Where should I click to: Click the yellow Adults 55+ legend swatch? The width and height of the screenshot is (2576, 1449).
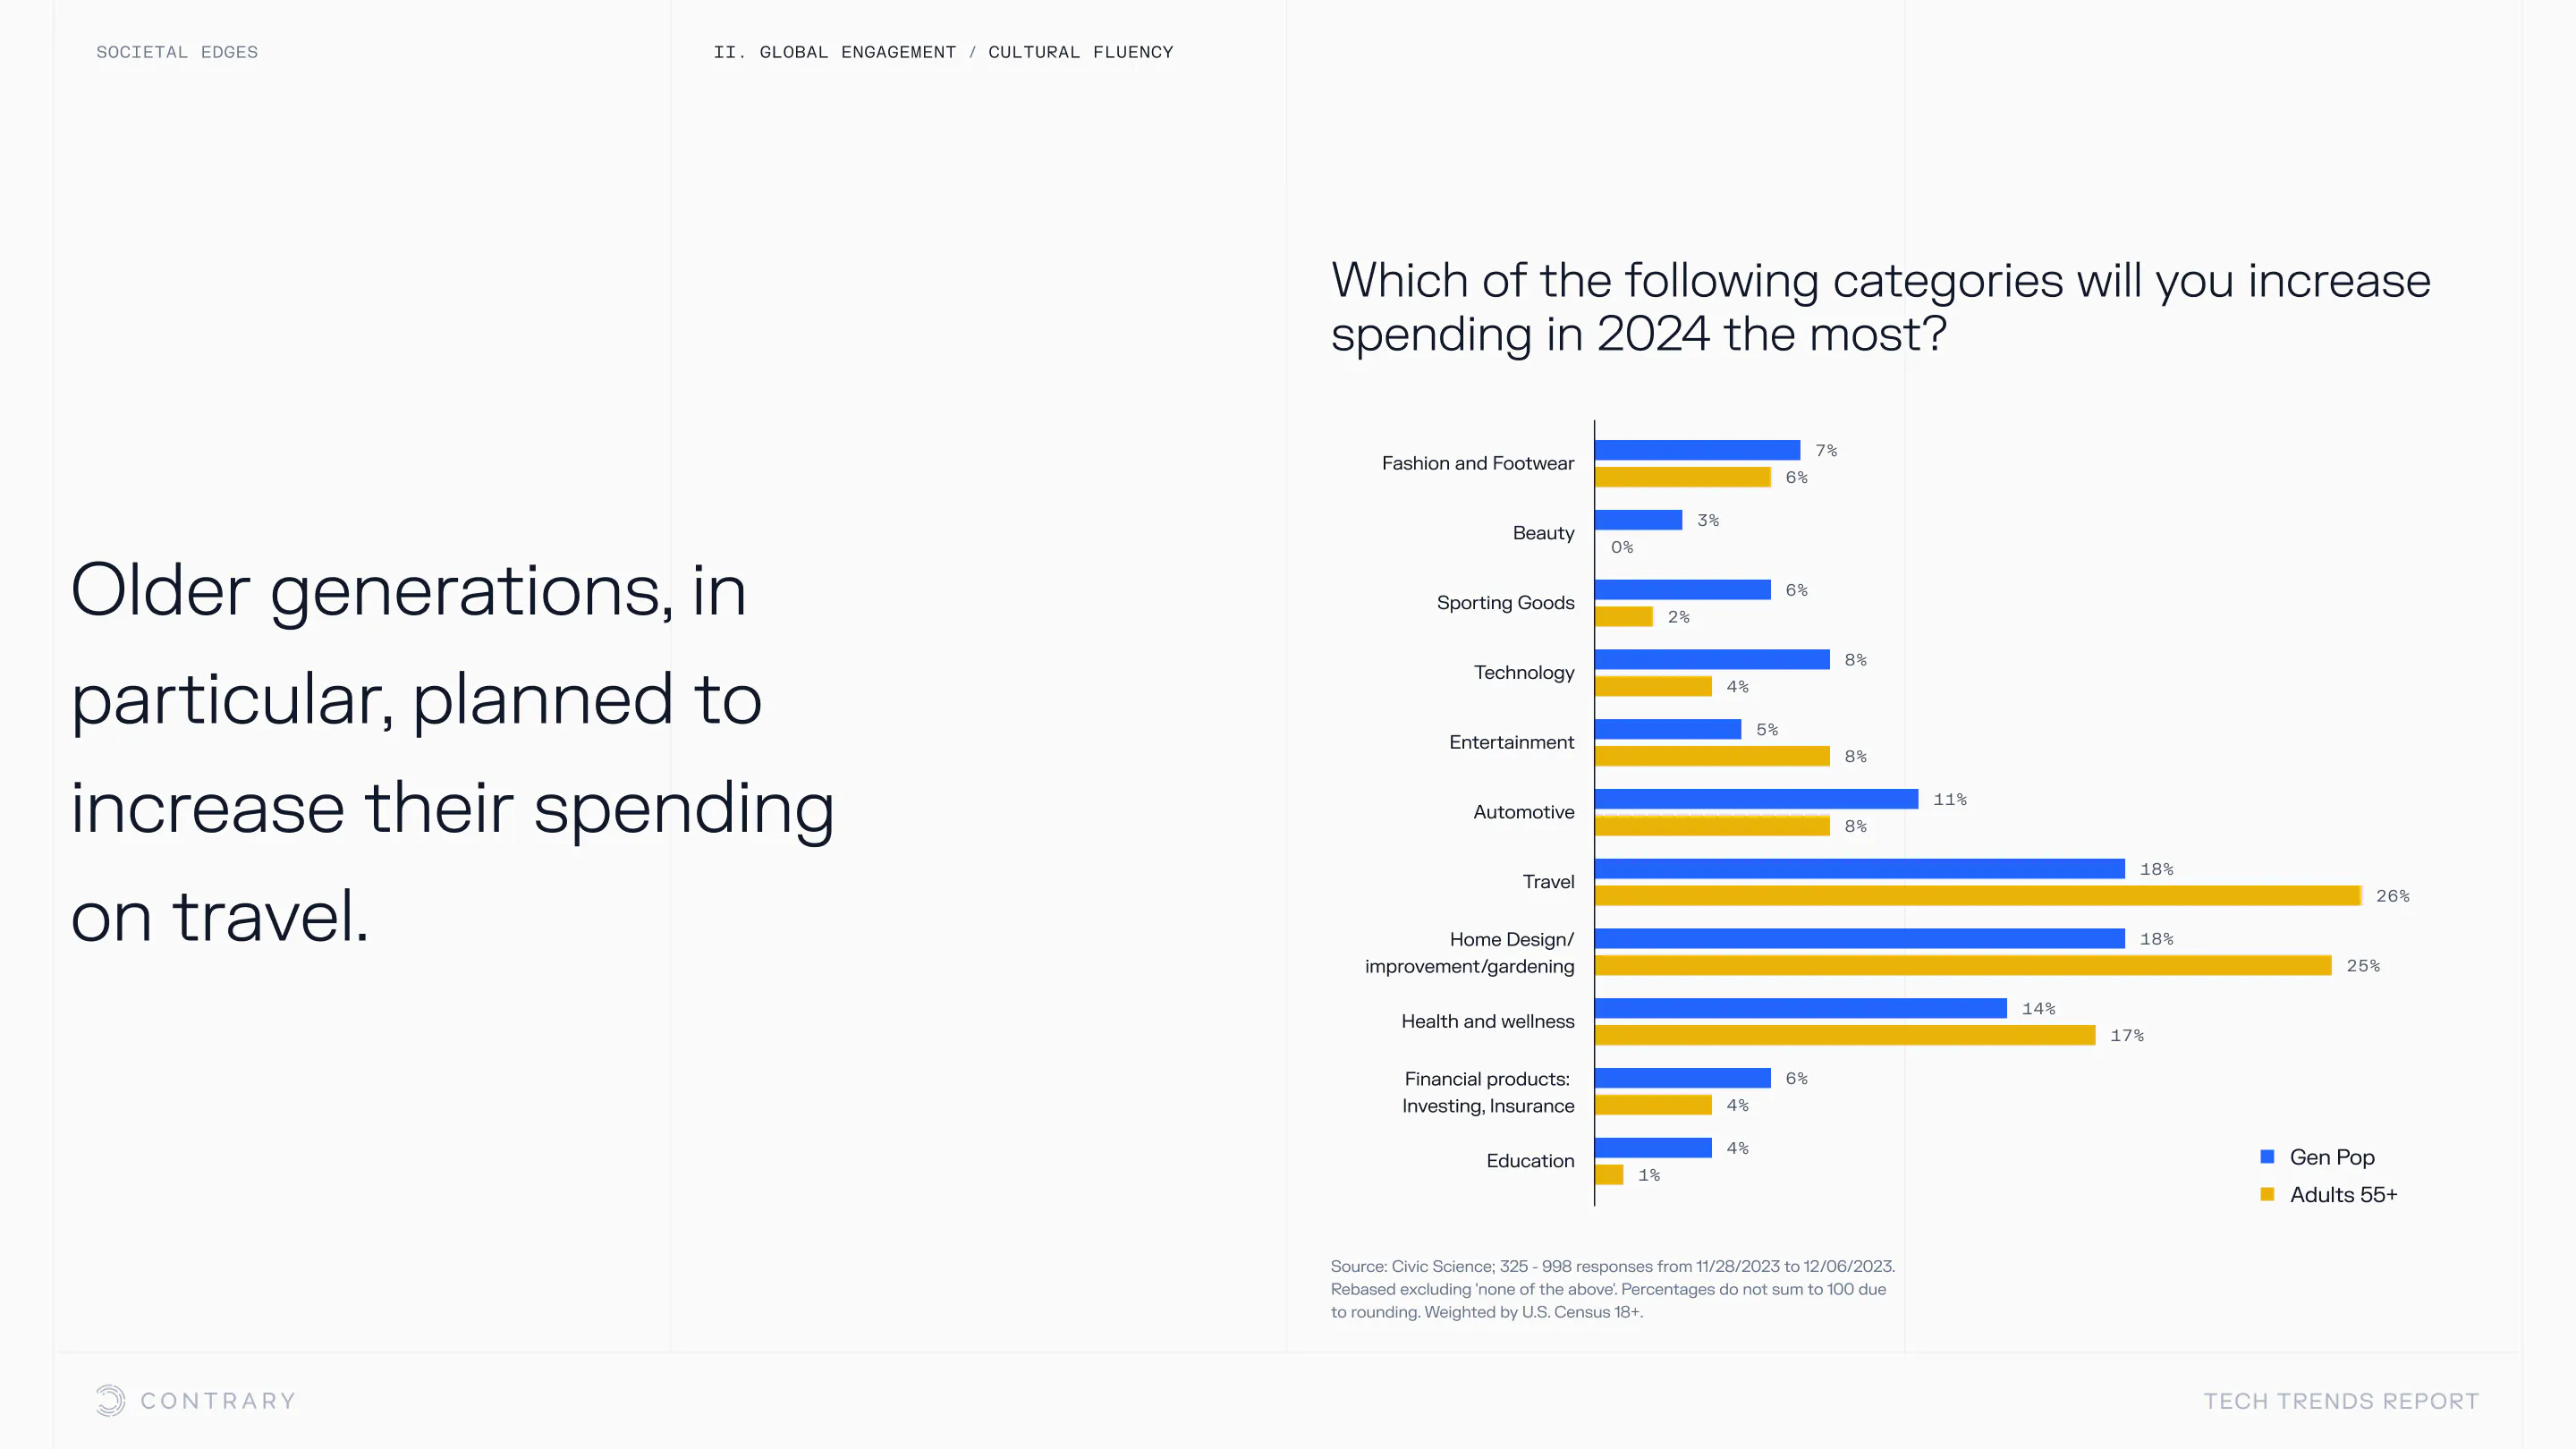[x=2267, y=1194]
